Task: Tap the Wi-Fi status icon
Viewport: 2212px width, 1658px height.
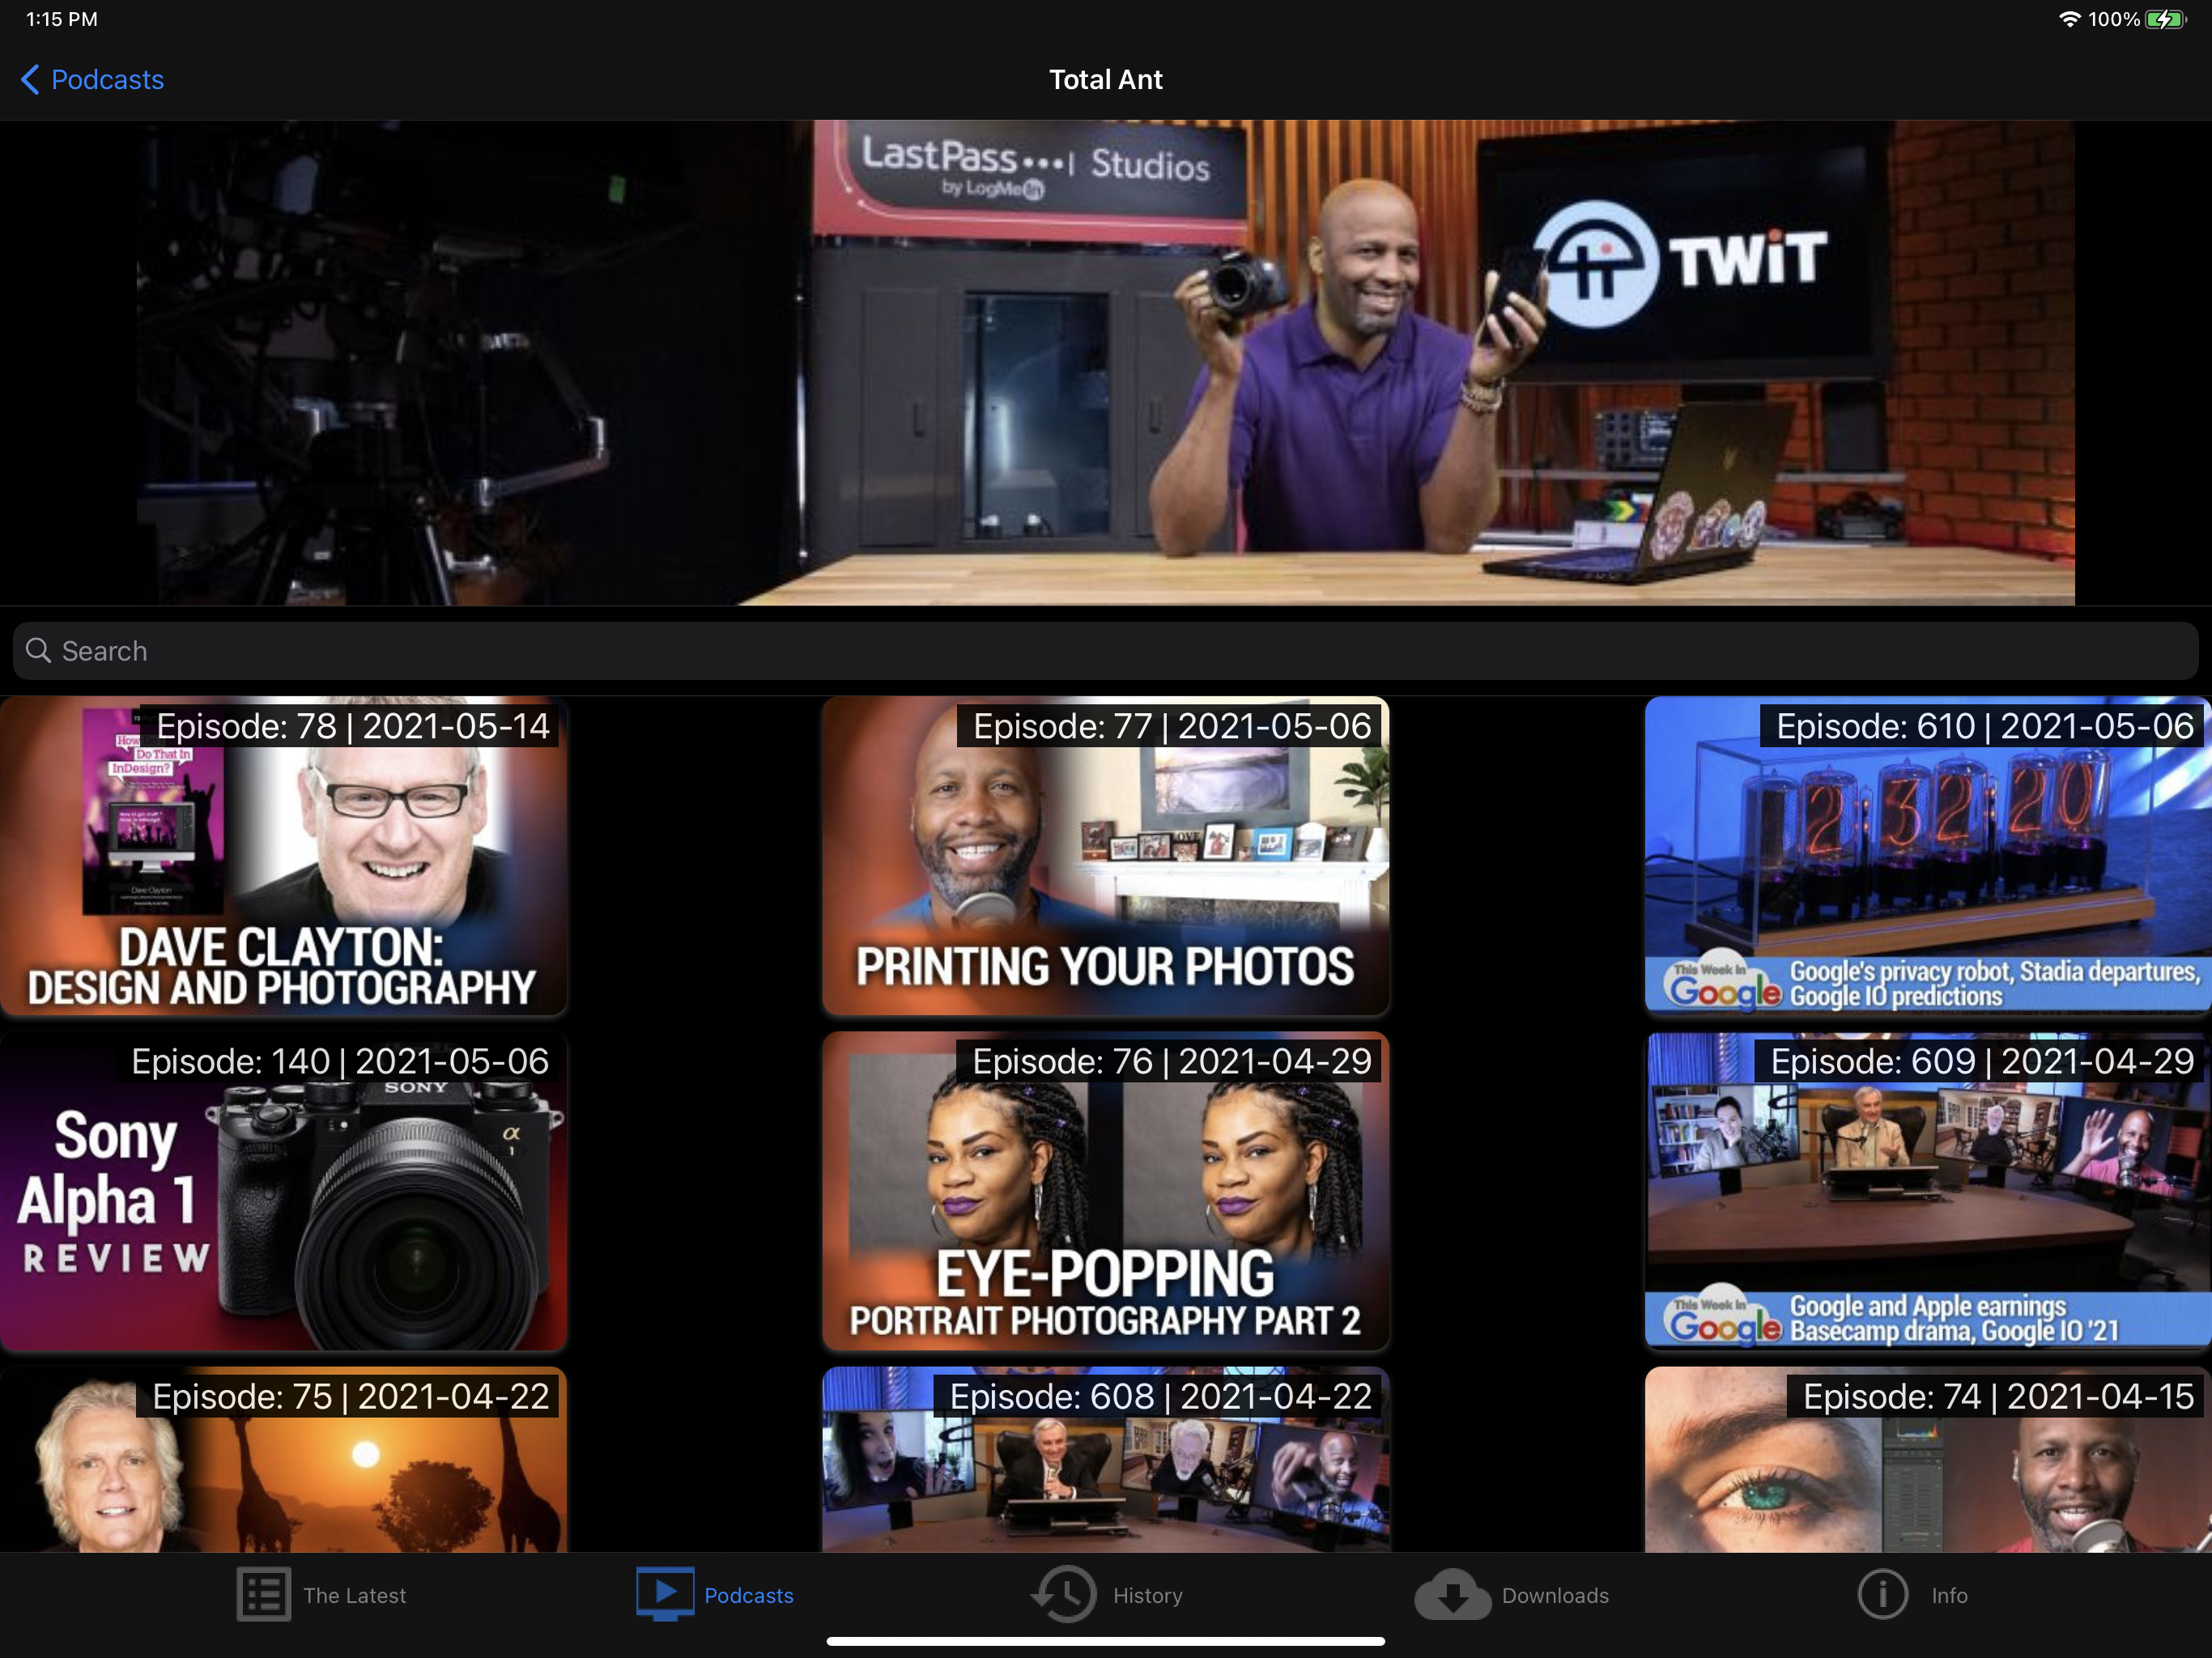Action: coord(2069,19)
